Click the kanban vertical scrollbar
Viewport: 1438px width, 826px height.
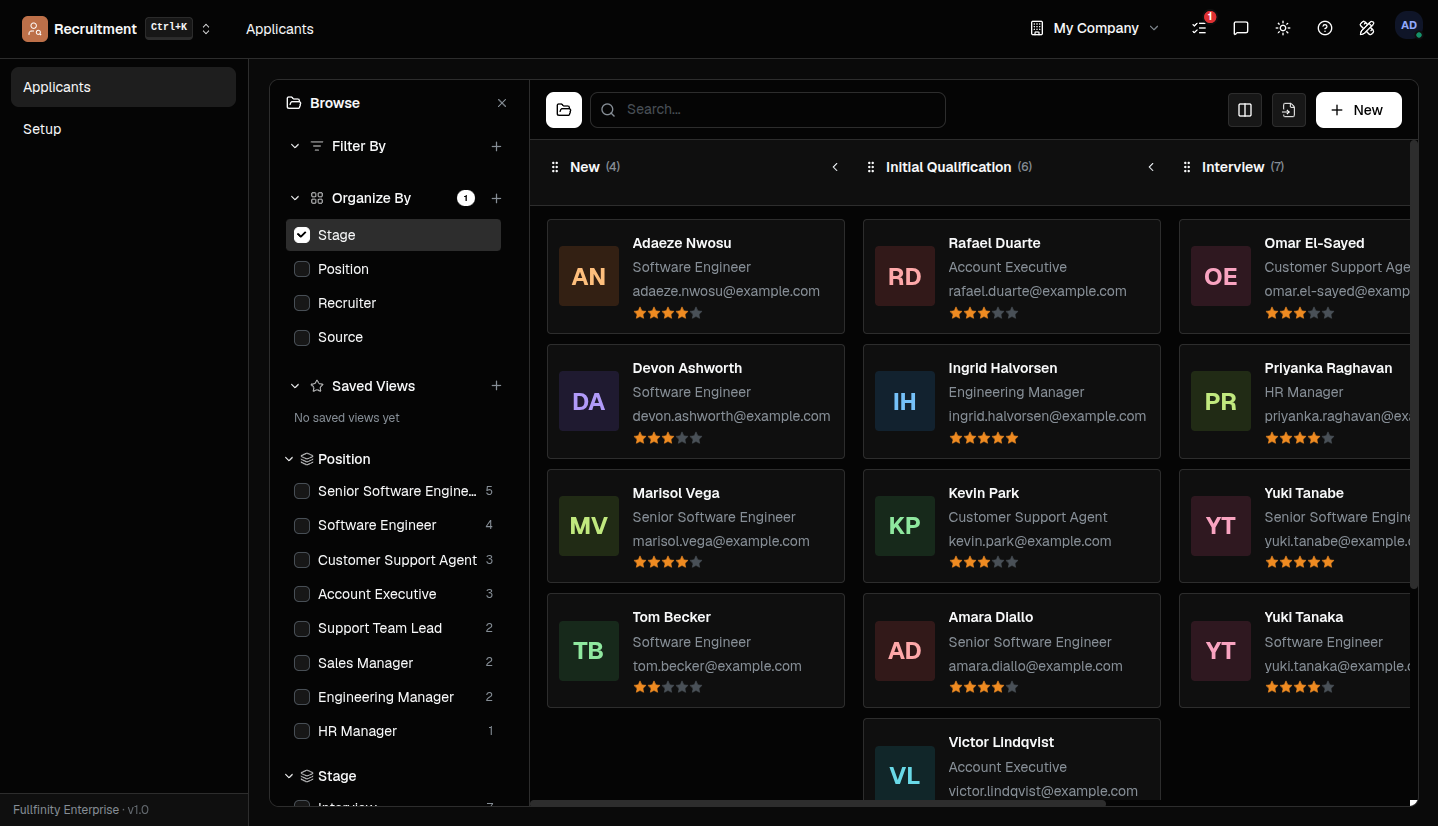click(x=1413, y=365)
